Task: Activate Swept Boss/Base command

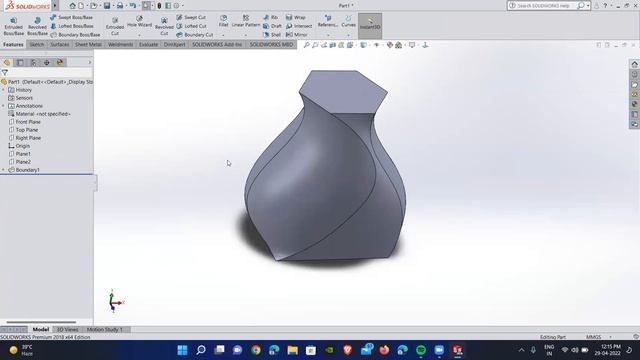Action: pos(71,18)
